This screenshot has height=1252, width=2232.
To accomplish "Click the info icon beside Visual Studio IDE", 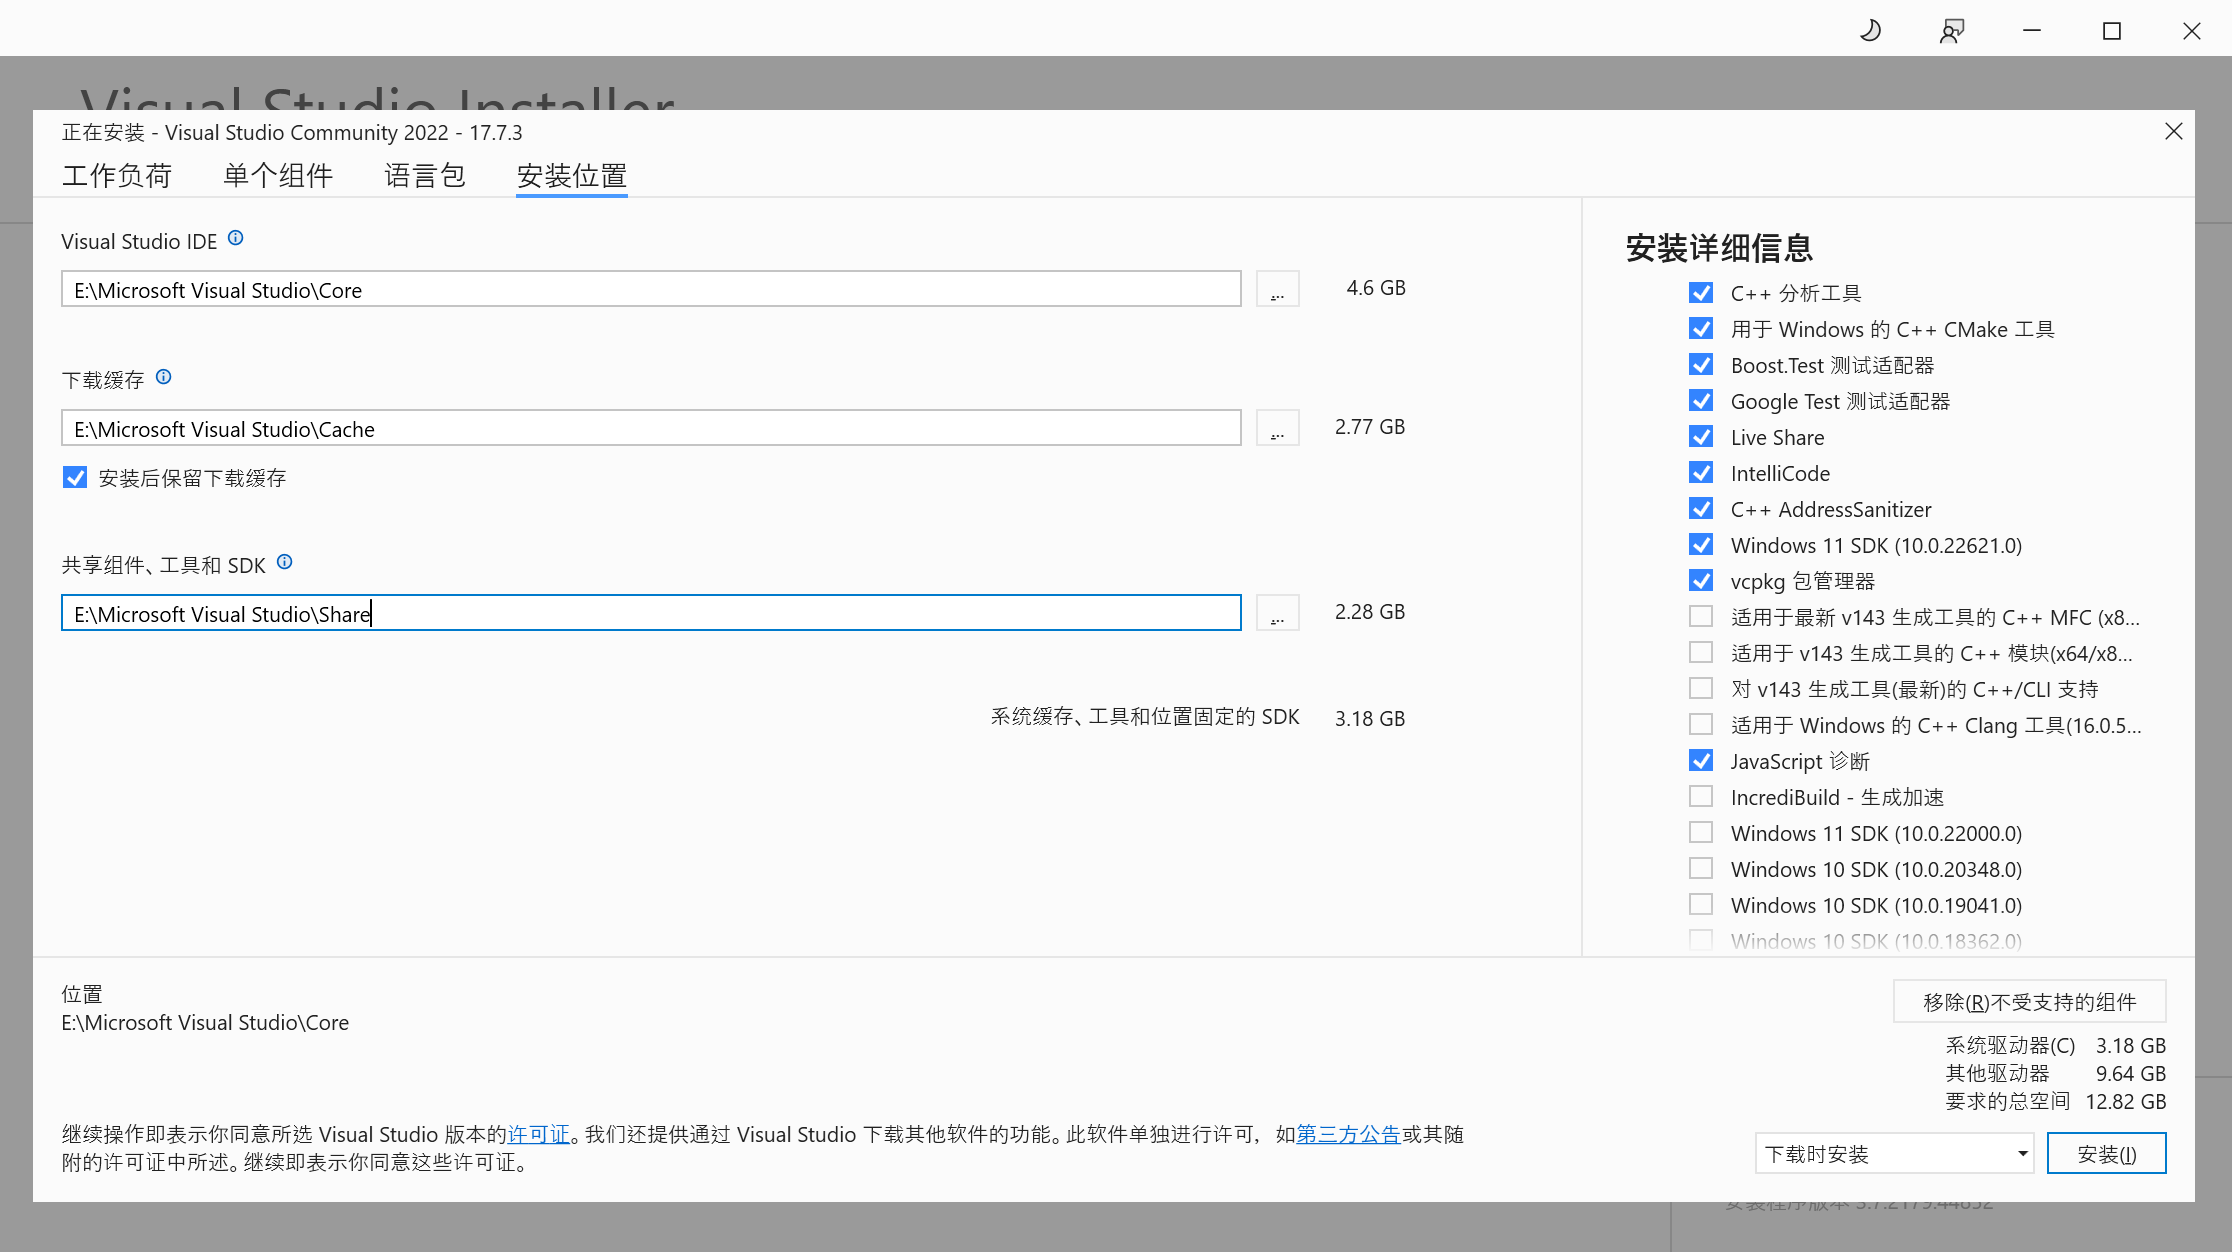I will 235,238.
